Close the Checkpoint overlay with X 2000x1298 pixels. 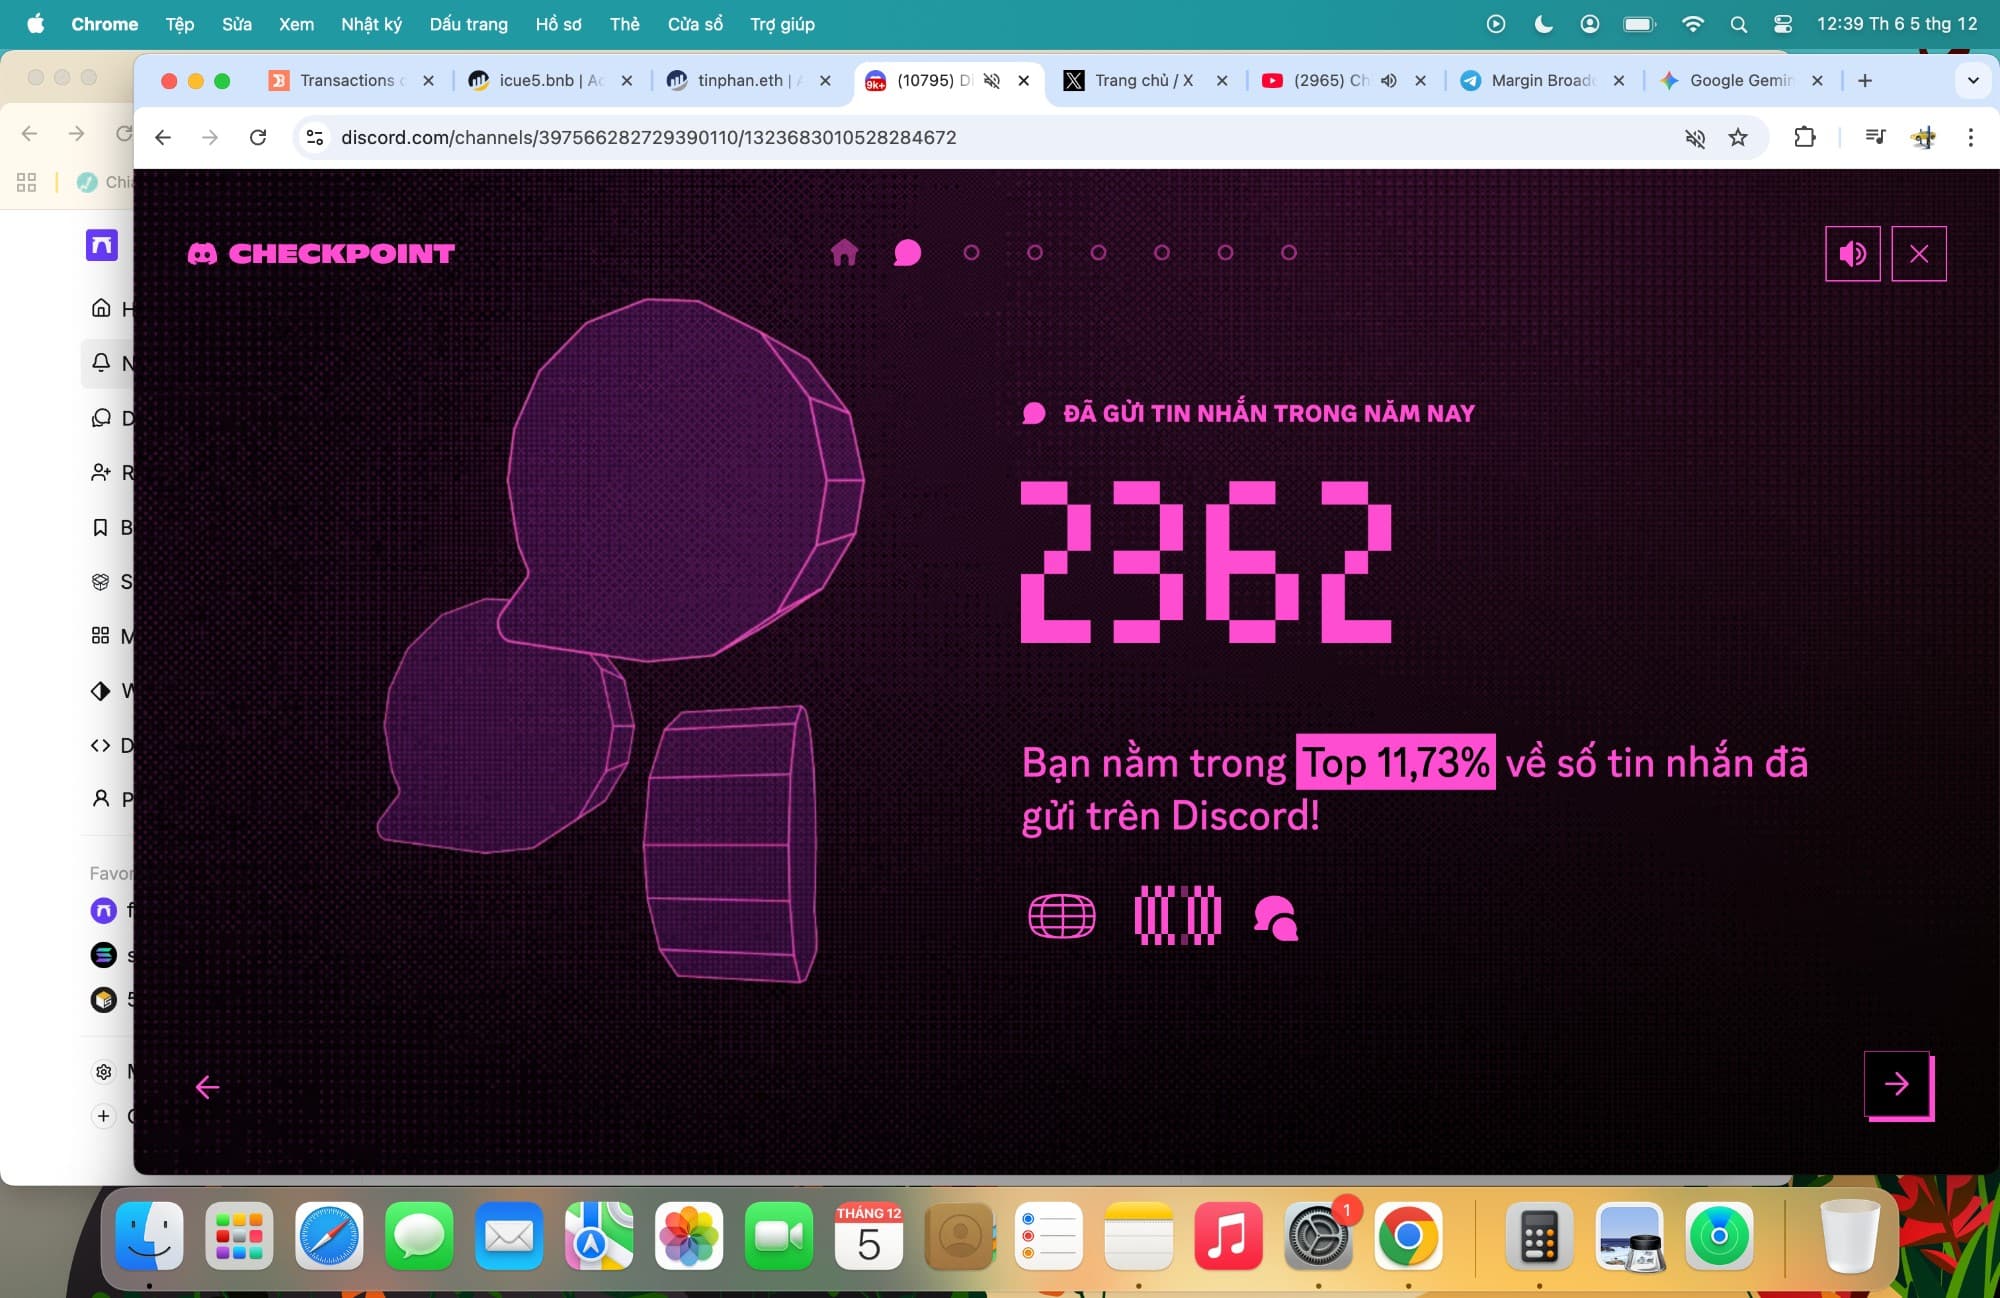(1918, 254)
